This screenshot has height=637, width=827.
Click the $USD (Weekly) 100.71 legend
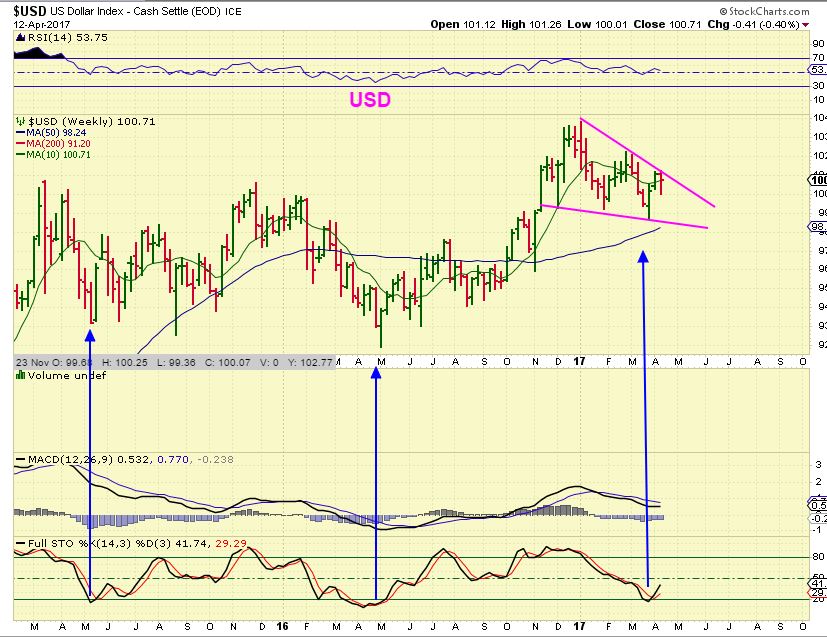[92, 121]
